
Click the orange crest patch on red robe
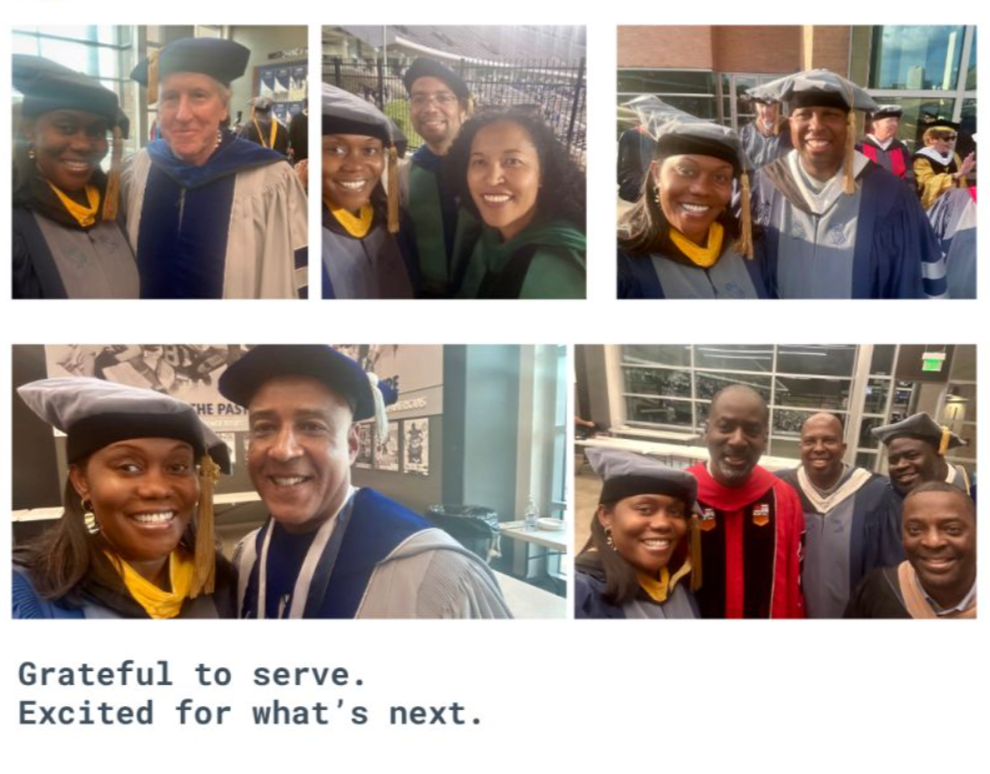click(763, 515)
